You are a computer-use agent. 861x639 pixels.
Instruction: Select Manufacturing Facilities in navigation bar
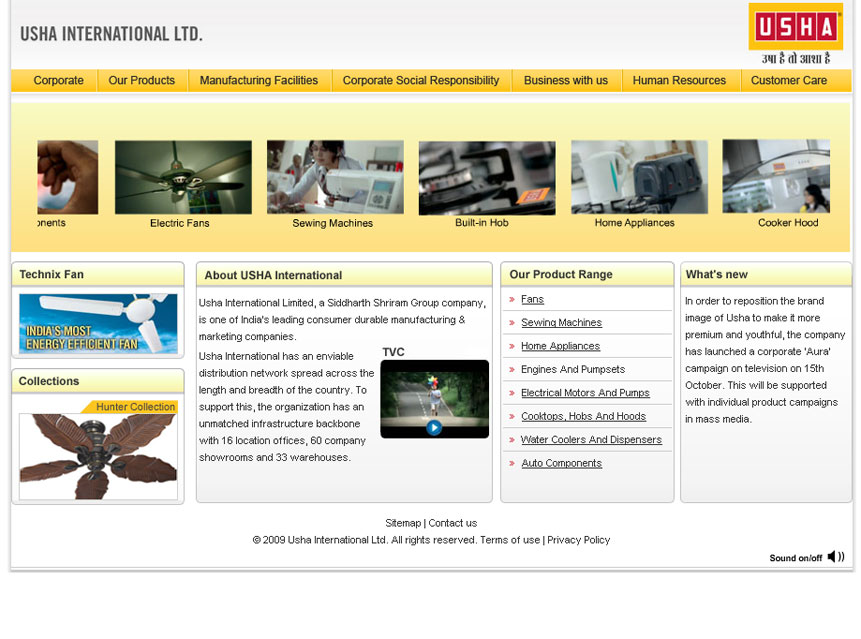(258, 81)
